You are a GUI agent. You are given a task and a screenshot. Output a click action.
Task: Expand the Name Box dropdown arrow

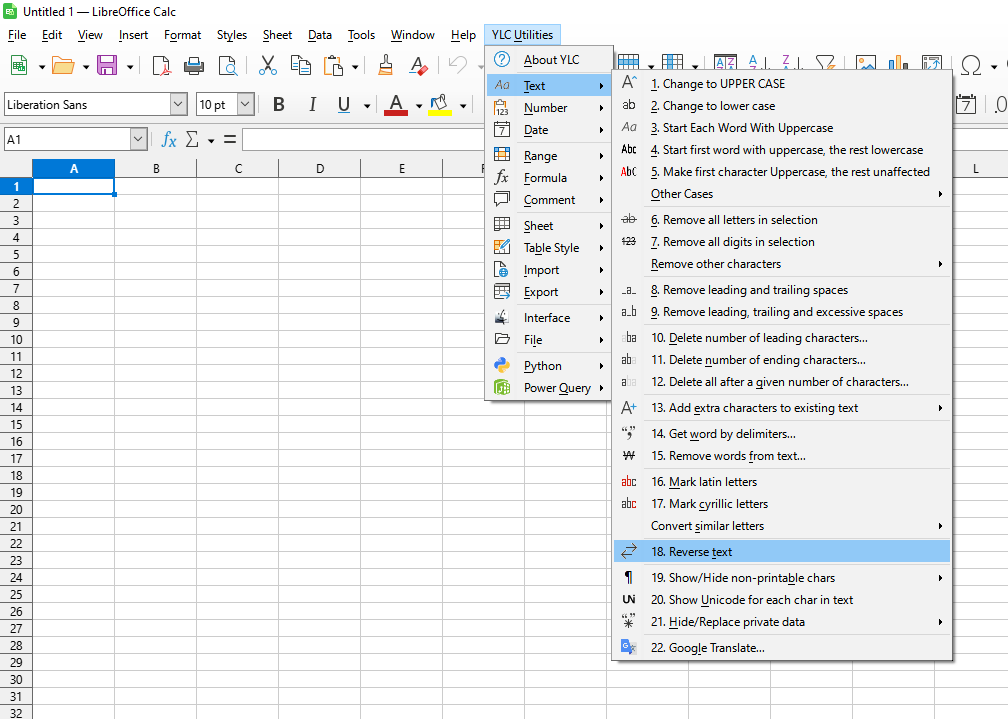[x=138, y=140]
